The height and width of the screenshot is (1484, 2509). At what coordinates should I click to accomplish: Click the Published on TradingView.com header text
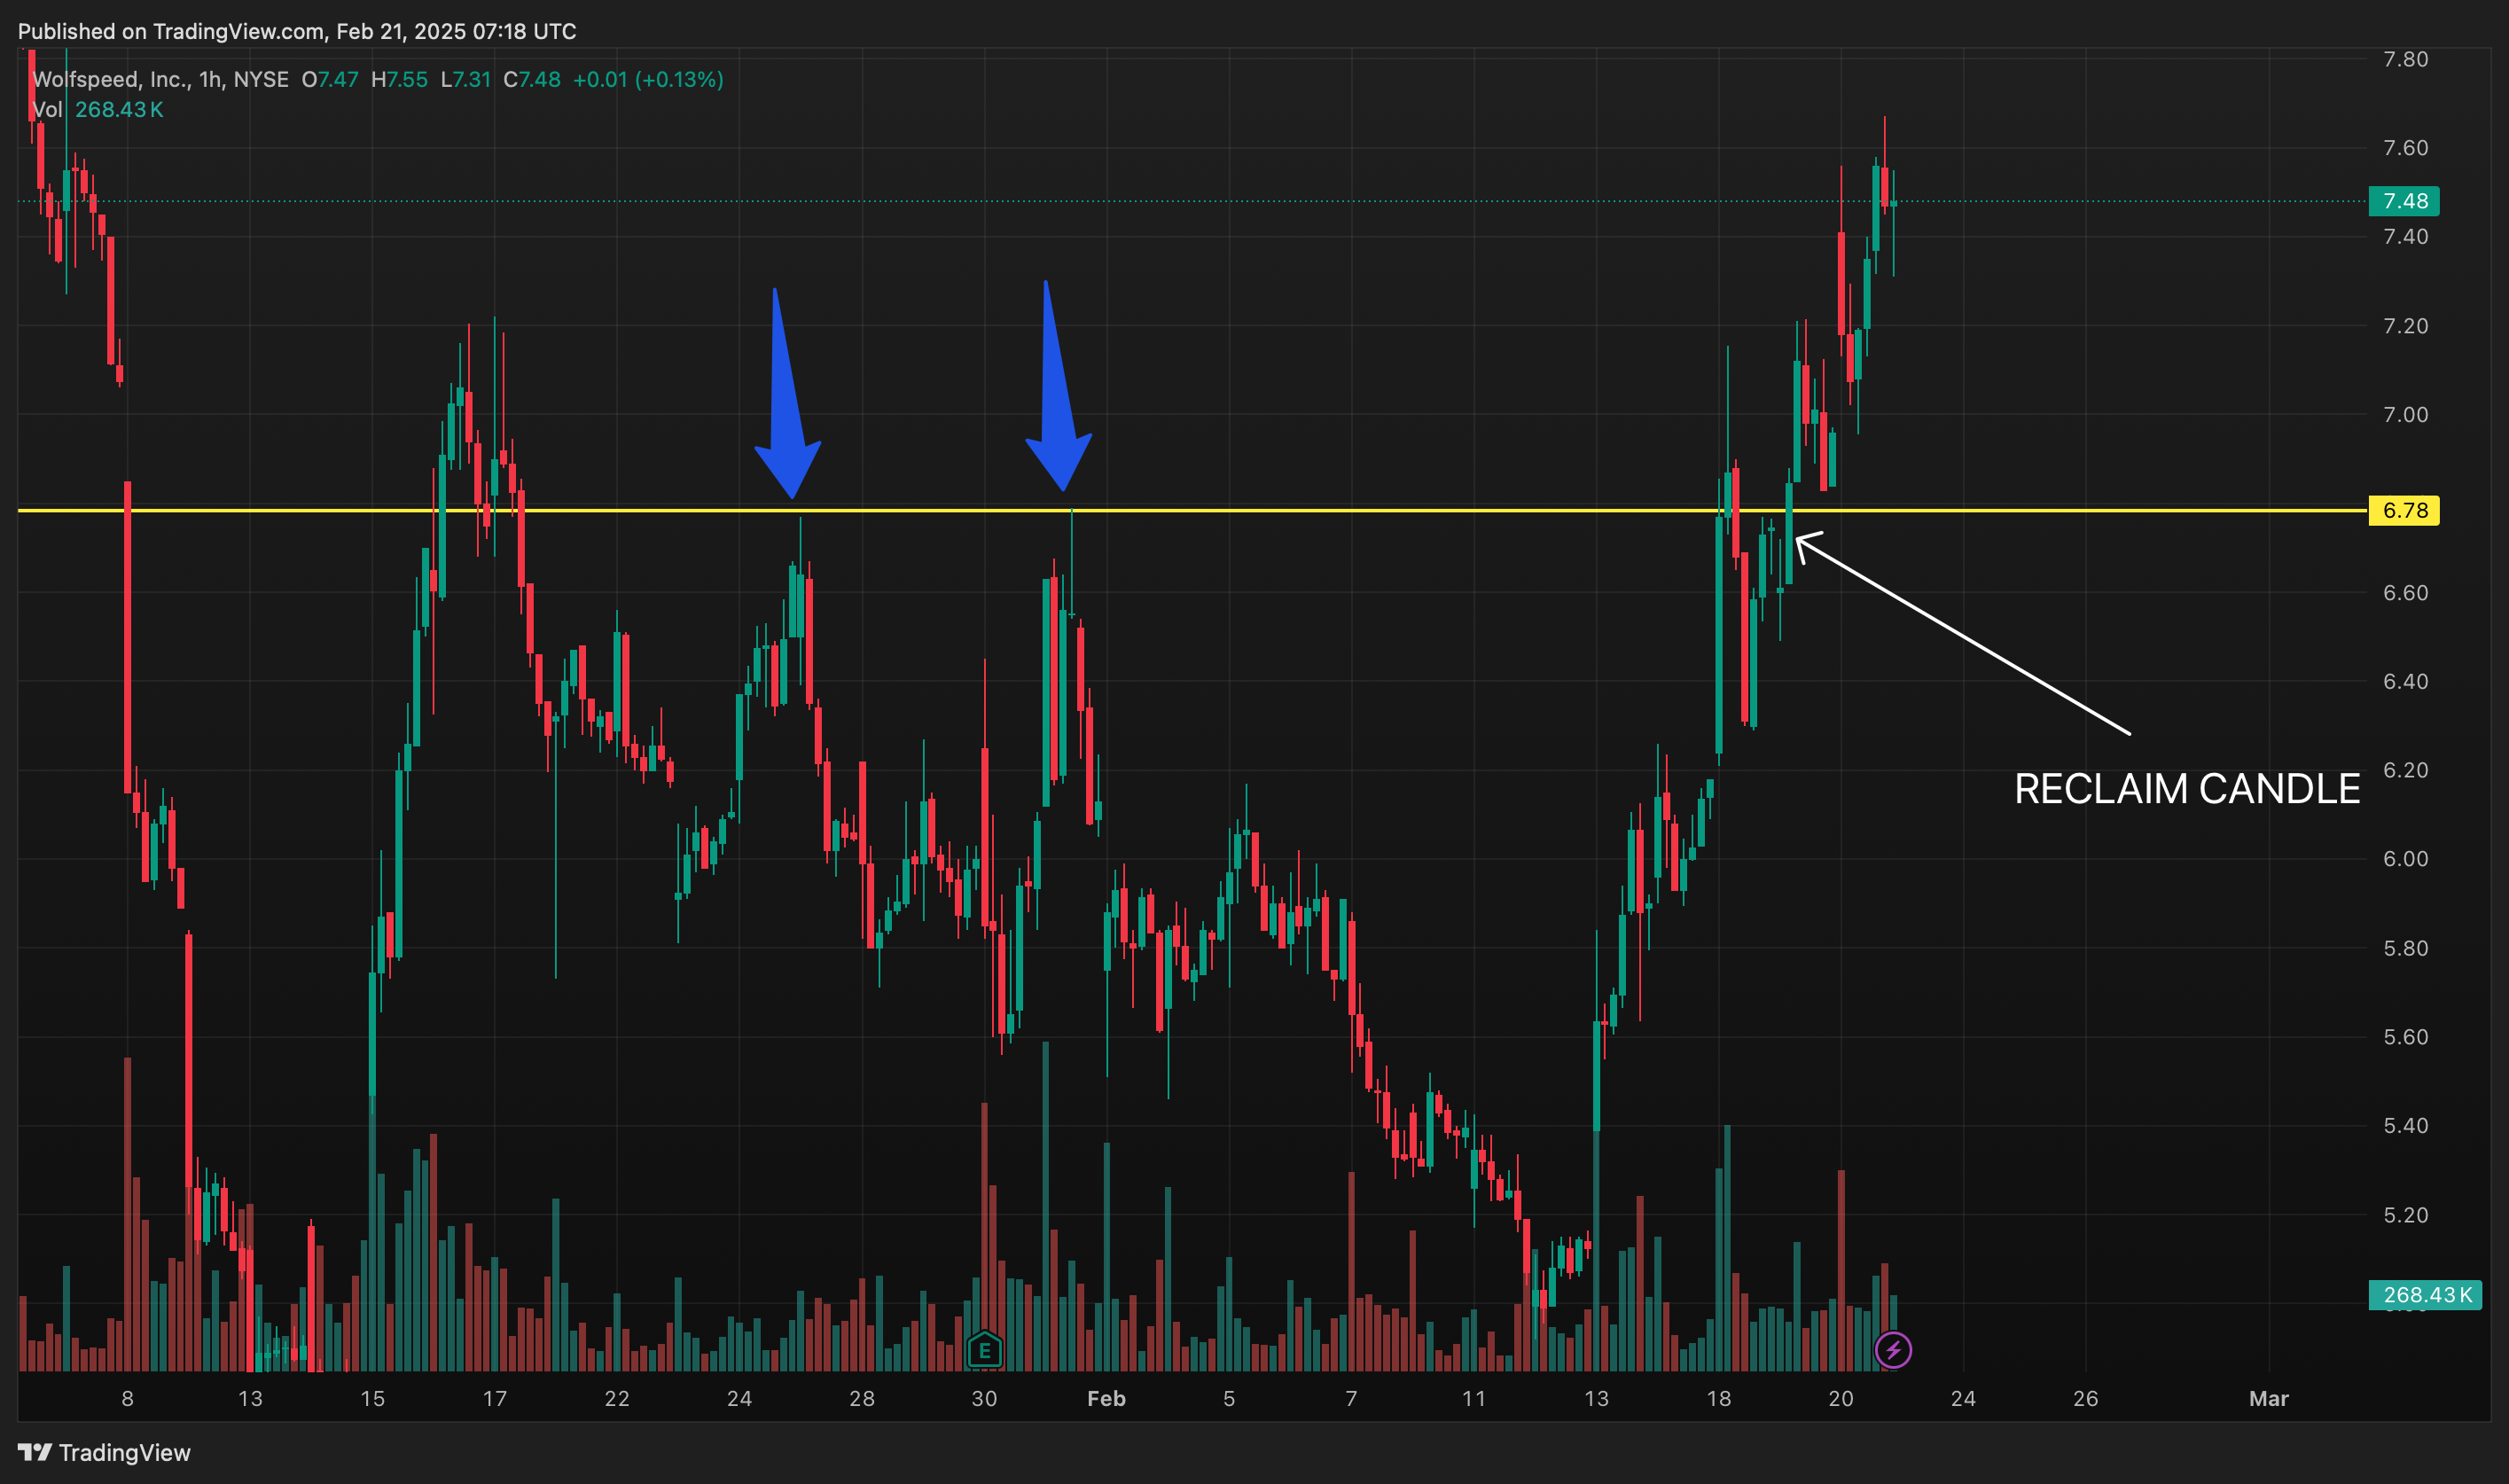(x=297, y=31)
